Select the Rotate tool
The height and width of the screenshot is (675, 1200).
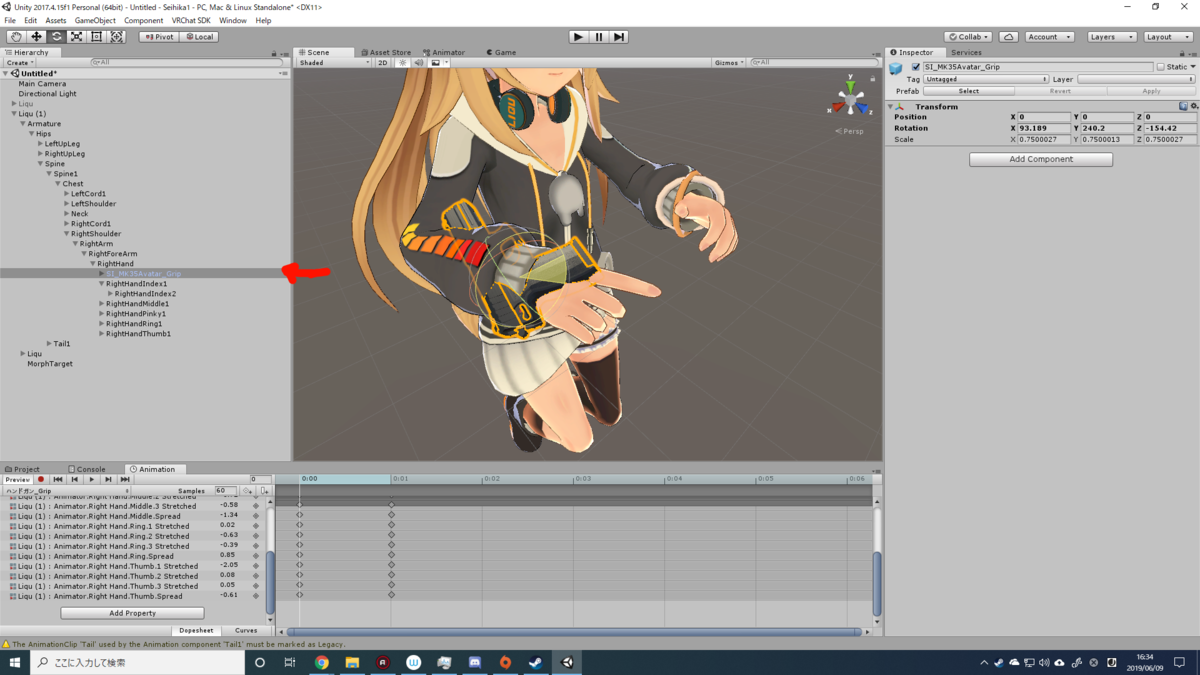(x=56, y=37)
